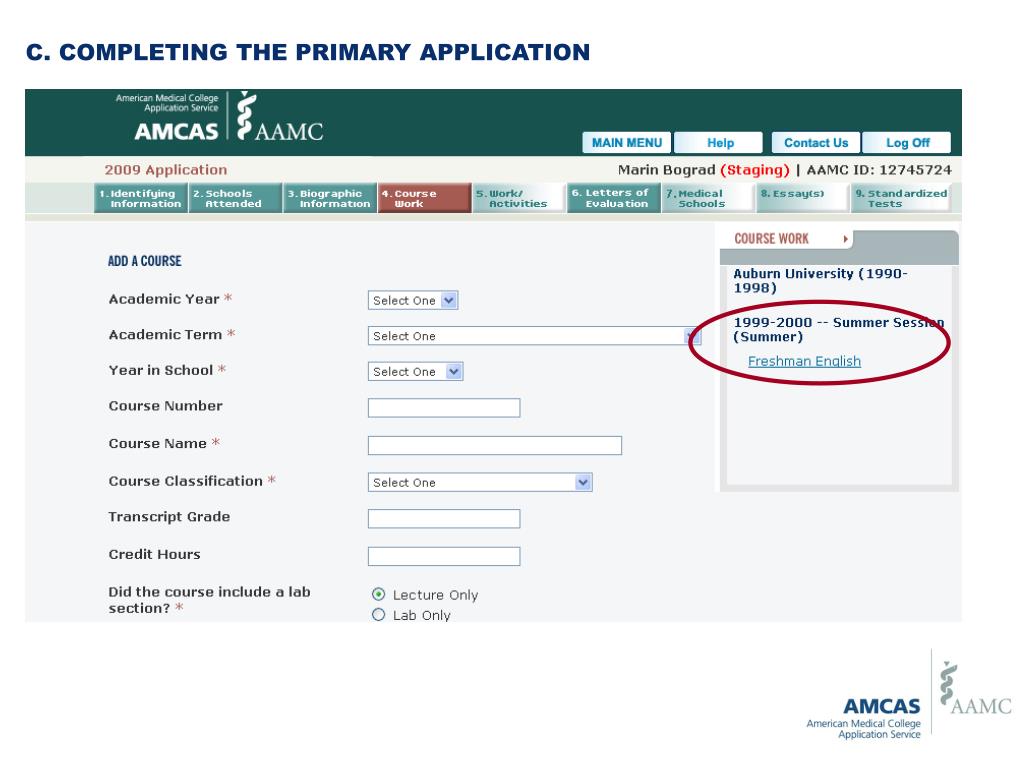Click the Course Work panel arrow icon
1024x768 pixels.
pyautogui.click(x=845, y=239)
